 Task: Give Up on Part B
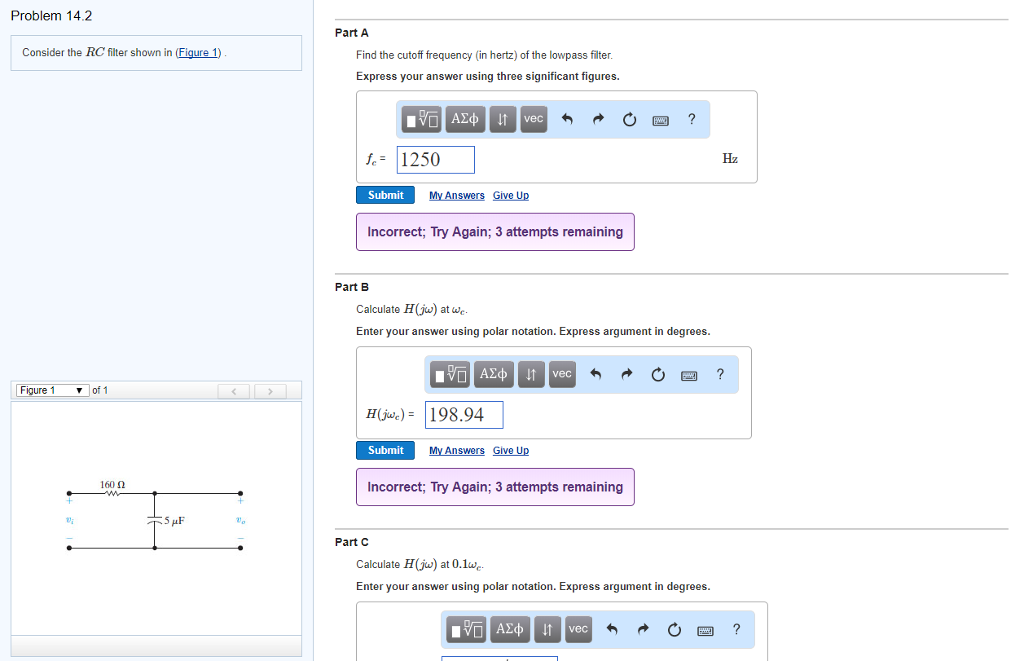tap(511, 451)
